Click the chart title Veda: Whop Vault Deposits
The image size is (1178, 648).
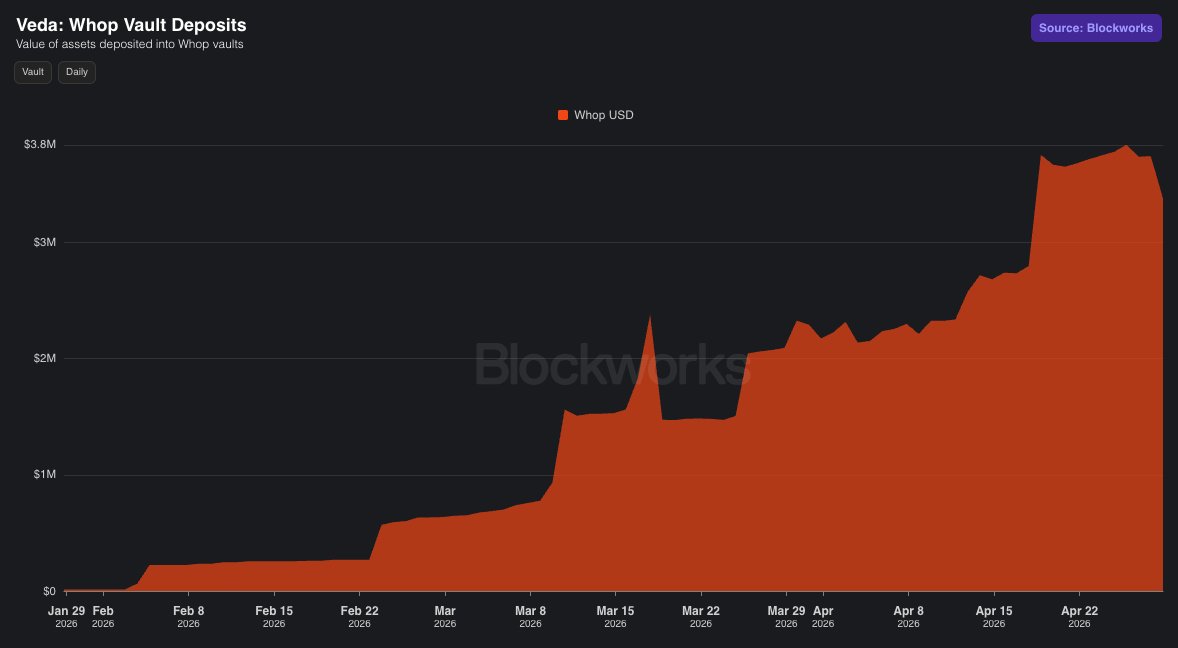click(x=131, y=25)
